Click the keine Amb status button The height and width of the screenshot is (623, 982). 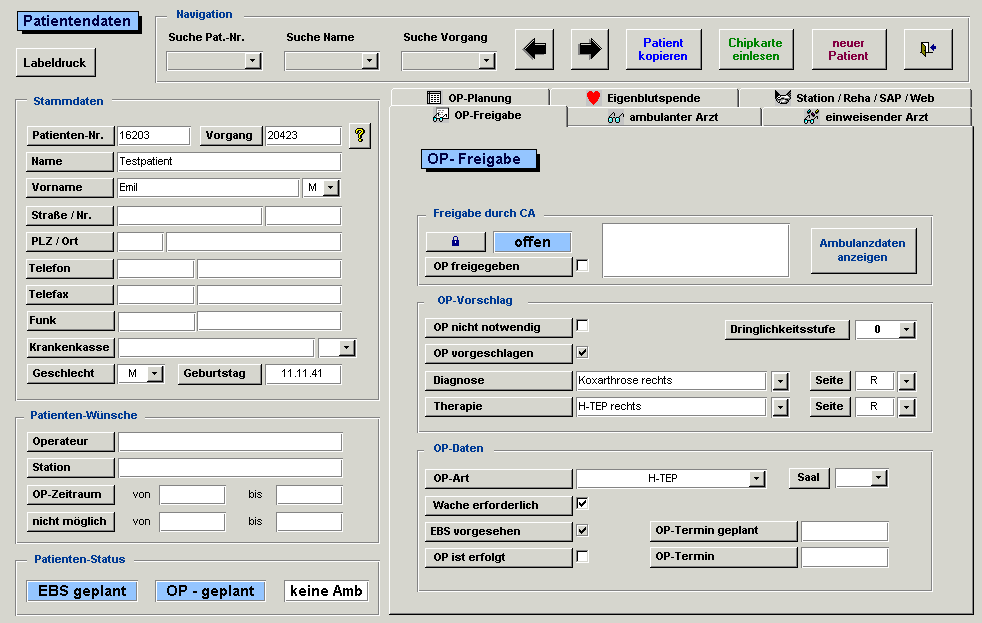tap(326, 591)
